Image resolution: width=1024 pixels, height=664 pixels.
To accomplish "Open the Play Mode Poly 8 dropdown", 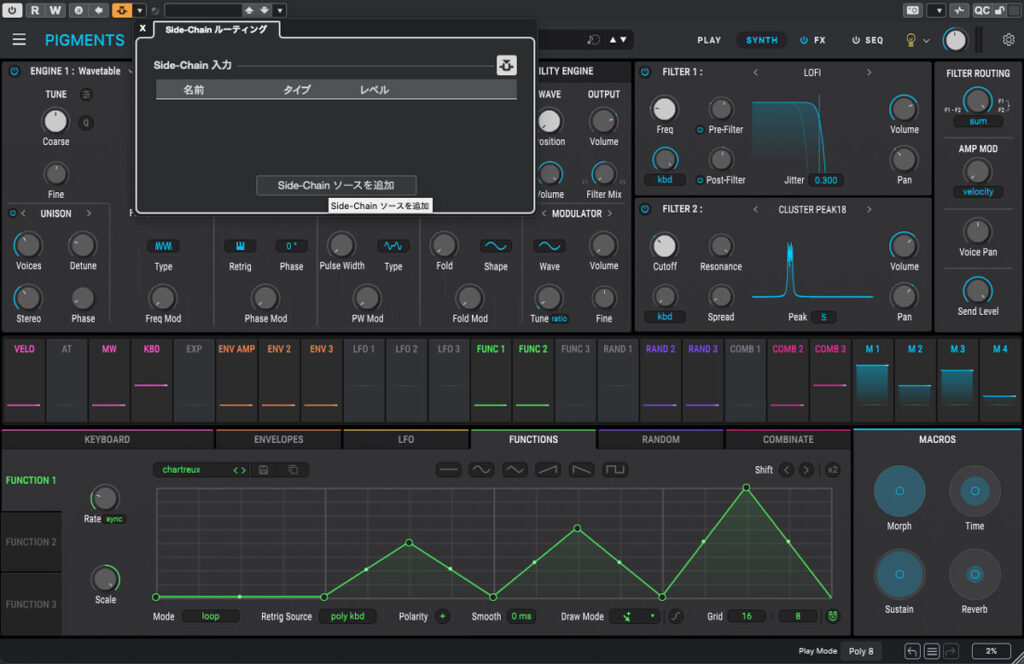I will click(861, 651).
